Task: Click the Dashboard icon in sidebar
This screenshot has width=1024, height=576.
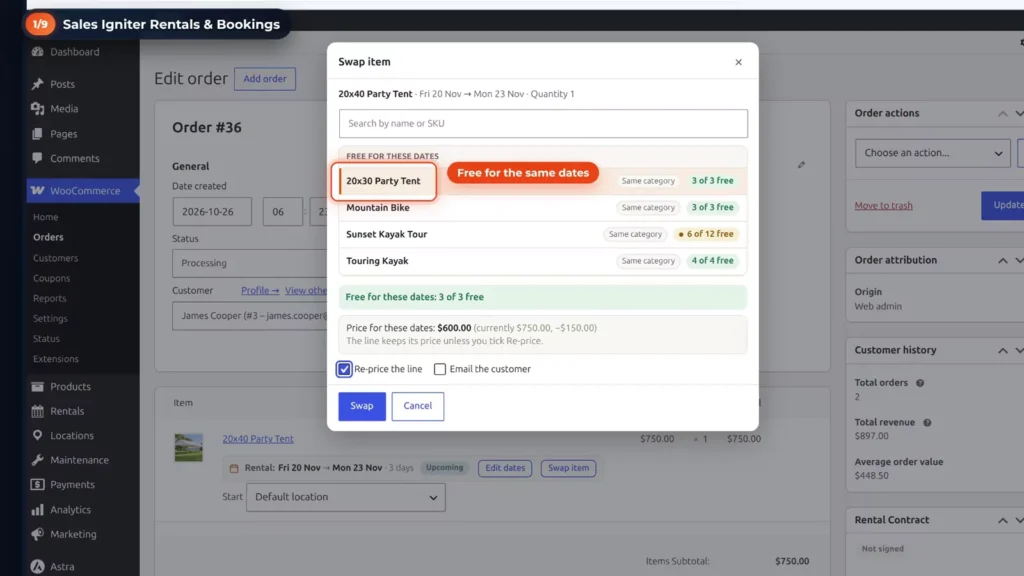Action: tap(38, 52)
